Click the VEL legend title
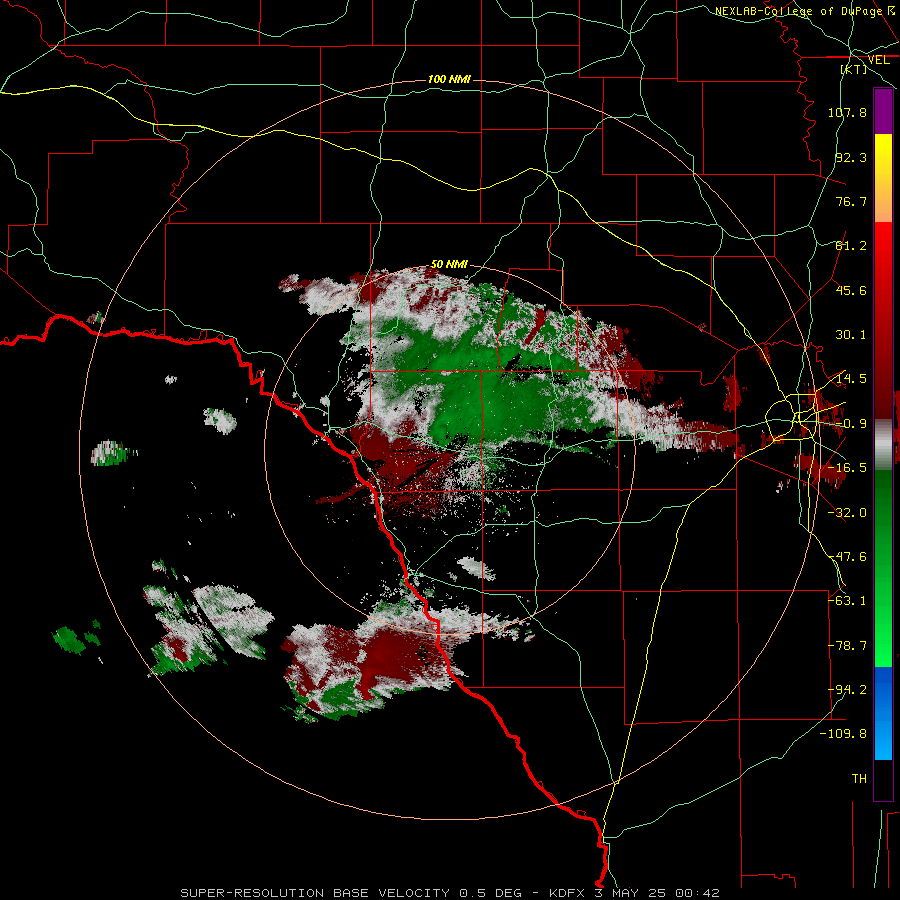This screenshot has width=900, height=900. [878, 60]
